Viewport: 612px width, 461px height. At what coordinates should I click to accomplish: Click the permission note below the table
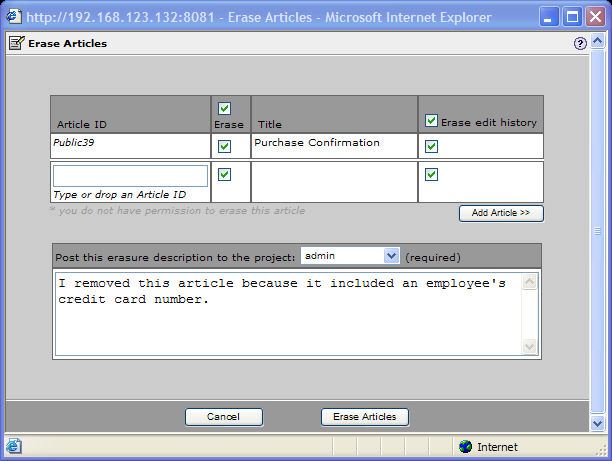[x=178, y=211]
